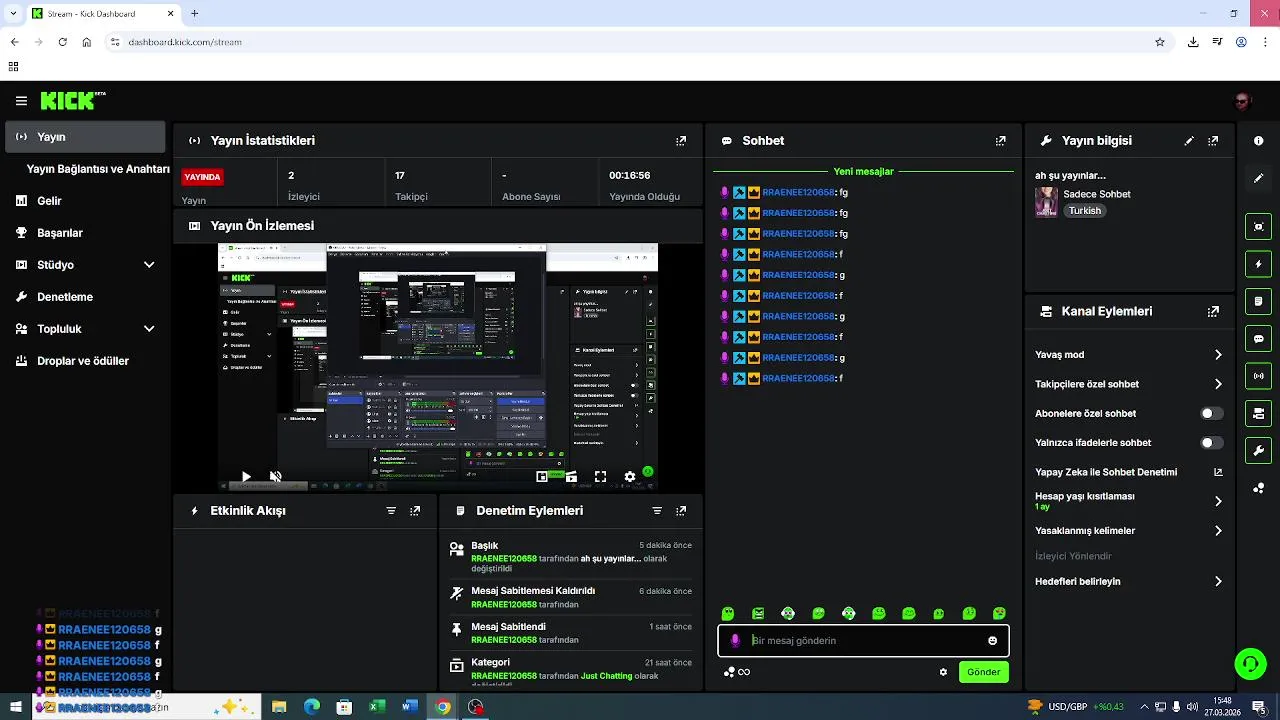Viewport: 1280px width, 720px height.
Task: Open Yavaş mod settings
Action: pos(1129,355)
